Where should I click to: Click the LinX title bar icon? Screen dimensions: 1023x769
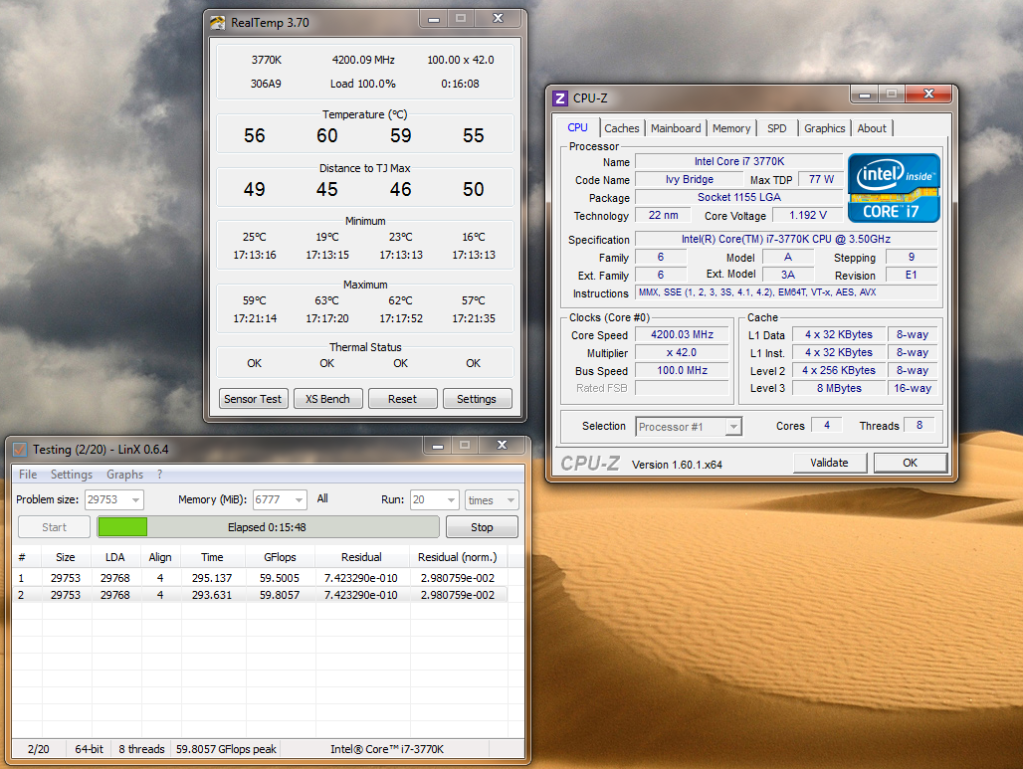20,449
